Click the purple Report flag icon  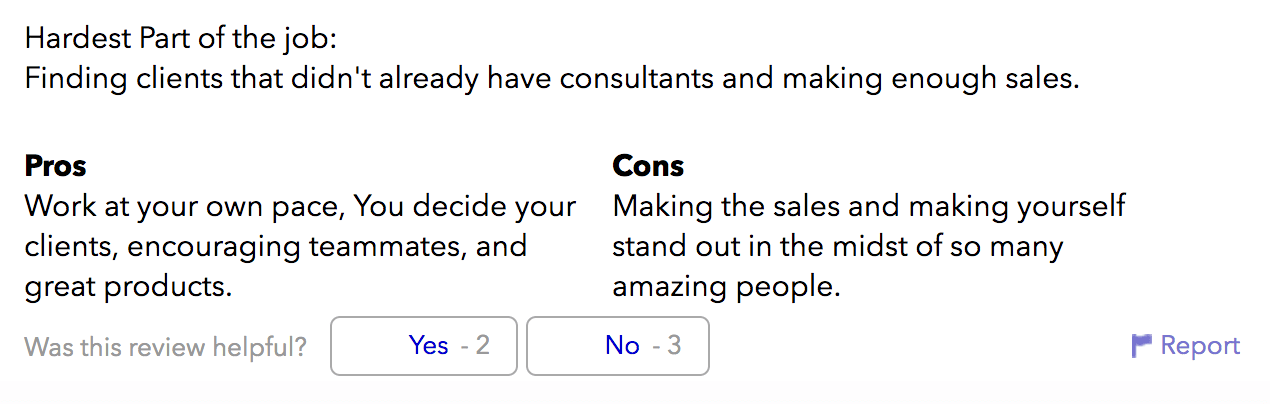pos(1142,346)
